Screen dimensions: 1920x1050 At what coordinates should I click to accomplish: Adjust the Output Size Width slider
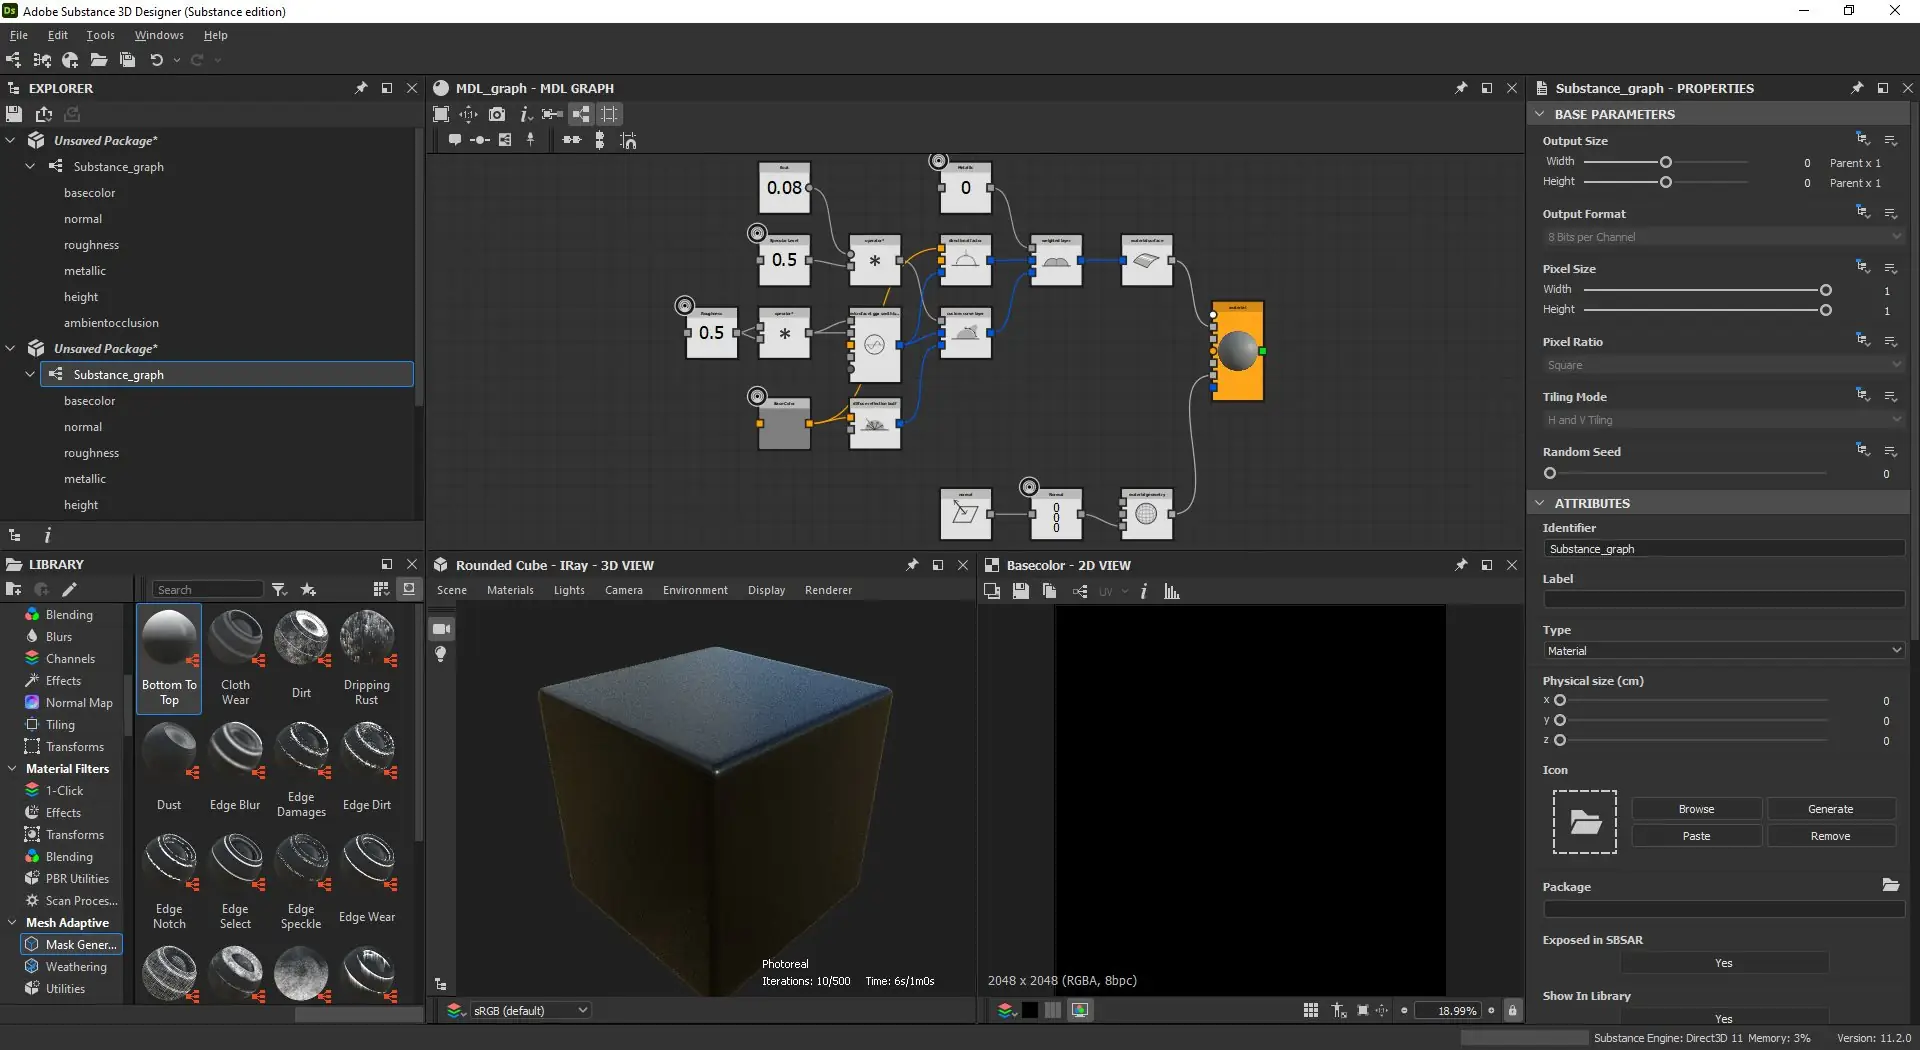1665,162
